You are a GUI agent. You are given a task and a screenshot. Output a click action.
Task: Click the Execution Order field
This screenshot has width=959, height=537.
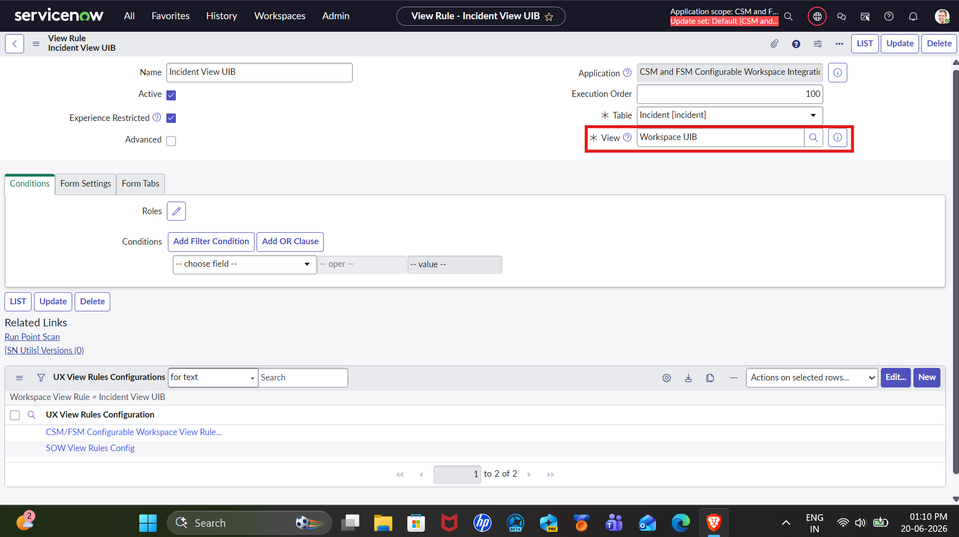[730, 94]
